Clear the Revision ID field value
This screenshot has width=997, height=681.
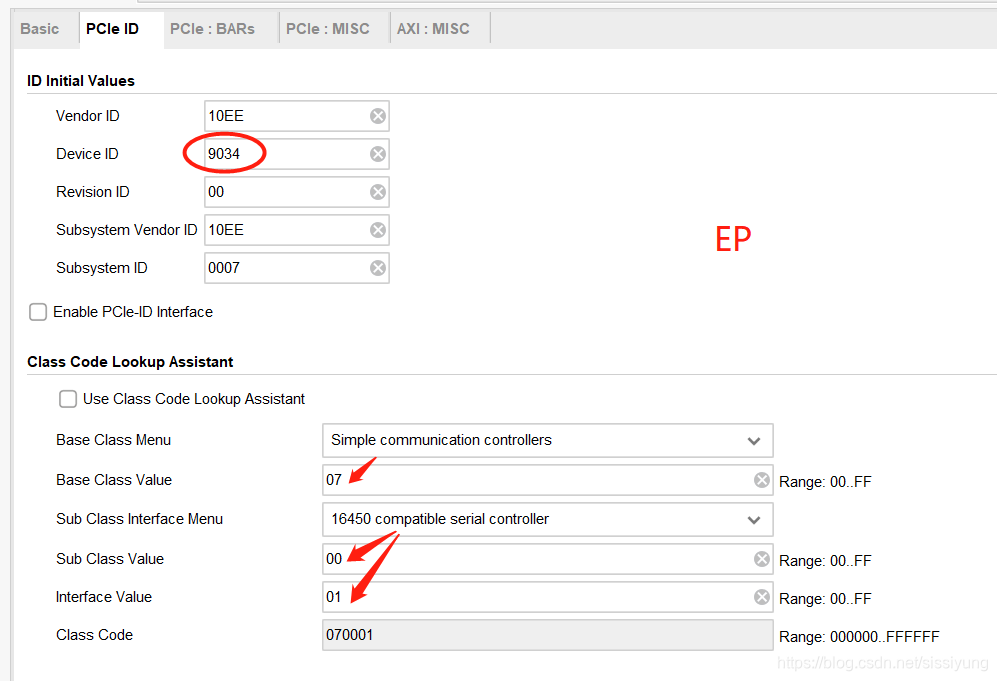(378, 192)
